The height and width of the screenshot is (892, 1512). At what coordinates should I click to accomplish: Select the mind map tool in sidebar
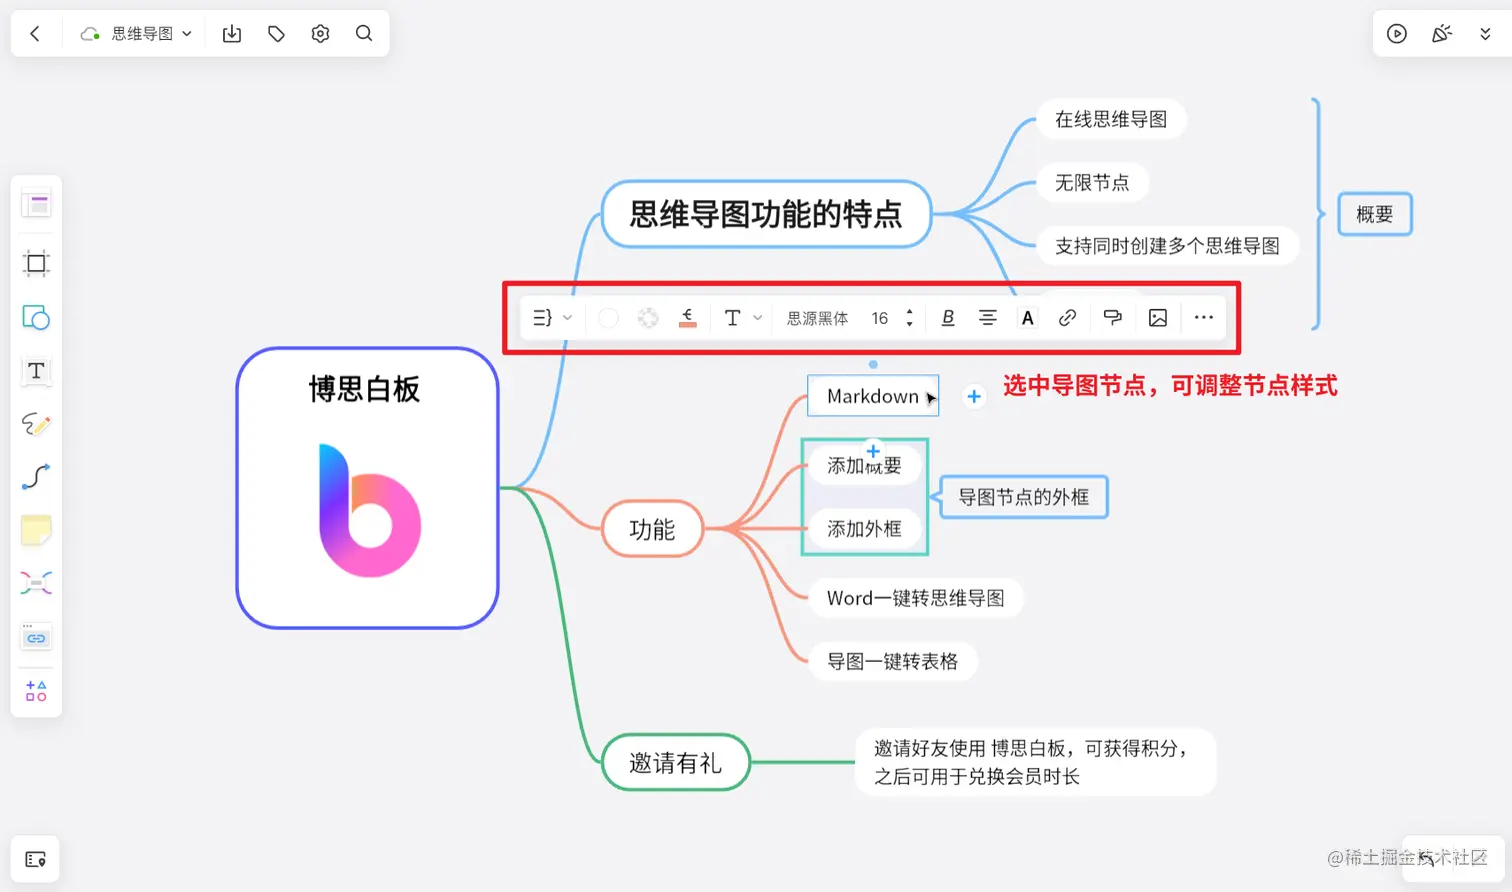[x=36, y=583]
